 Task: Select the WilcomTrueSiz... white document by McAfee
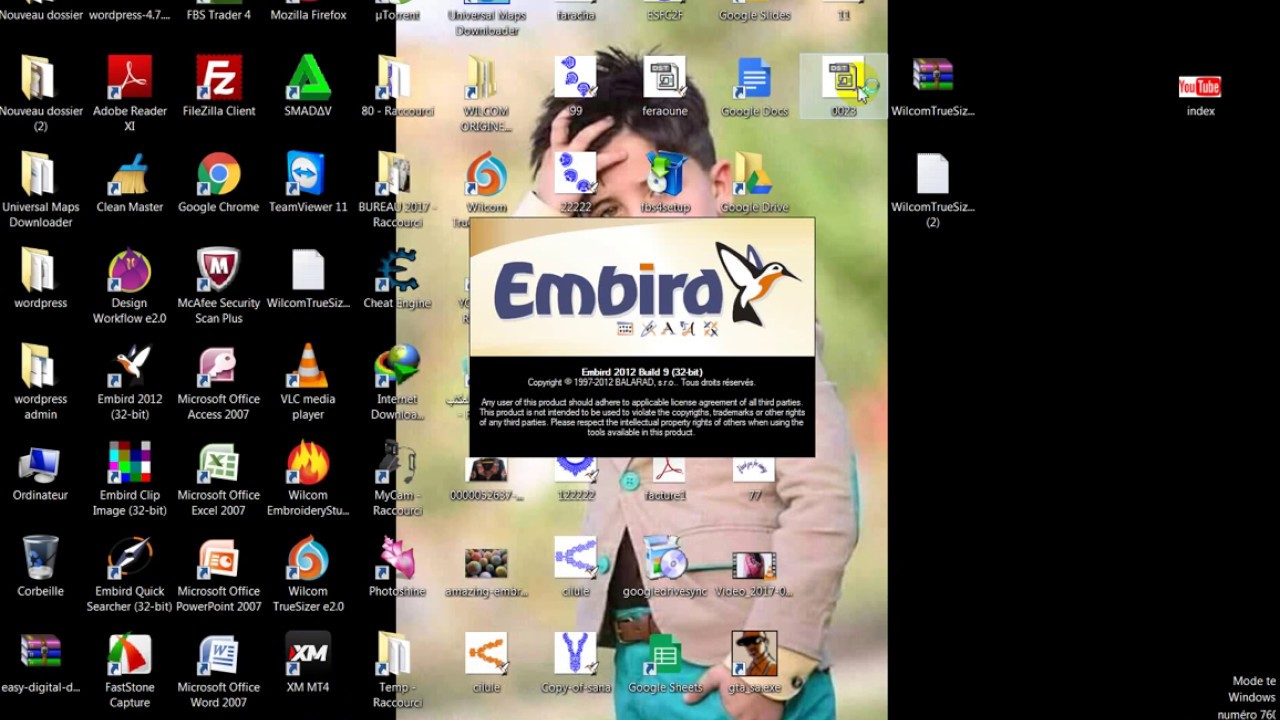point(308,279)
